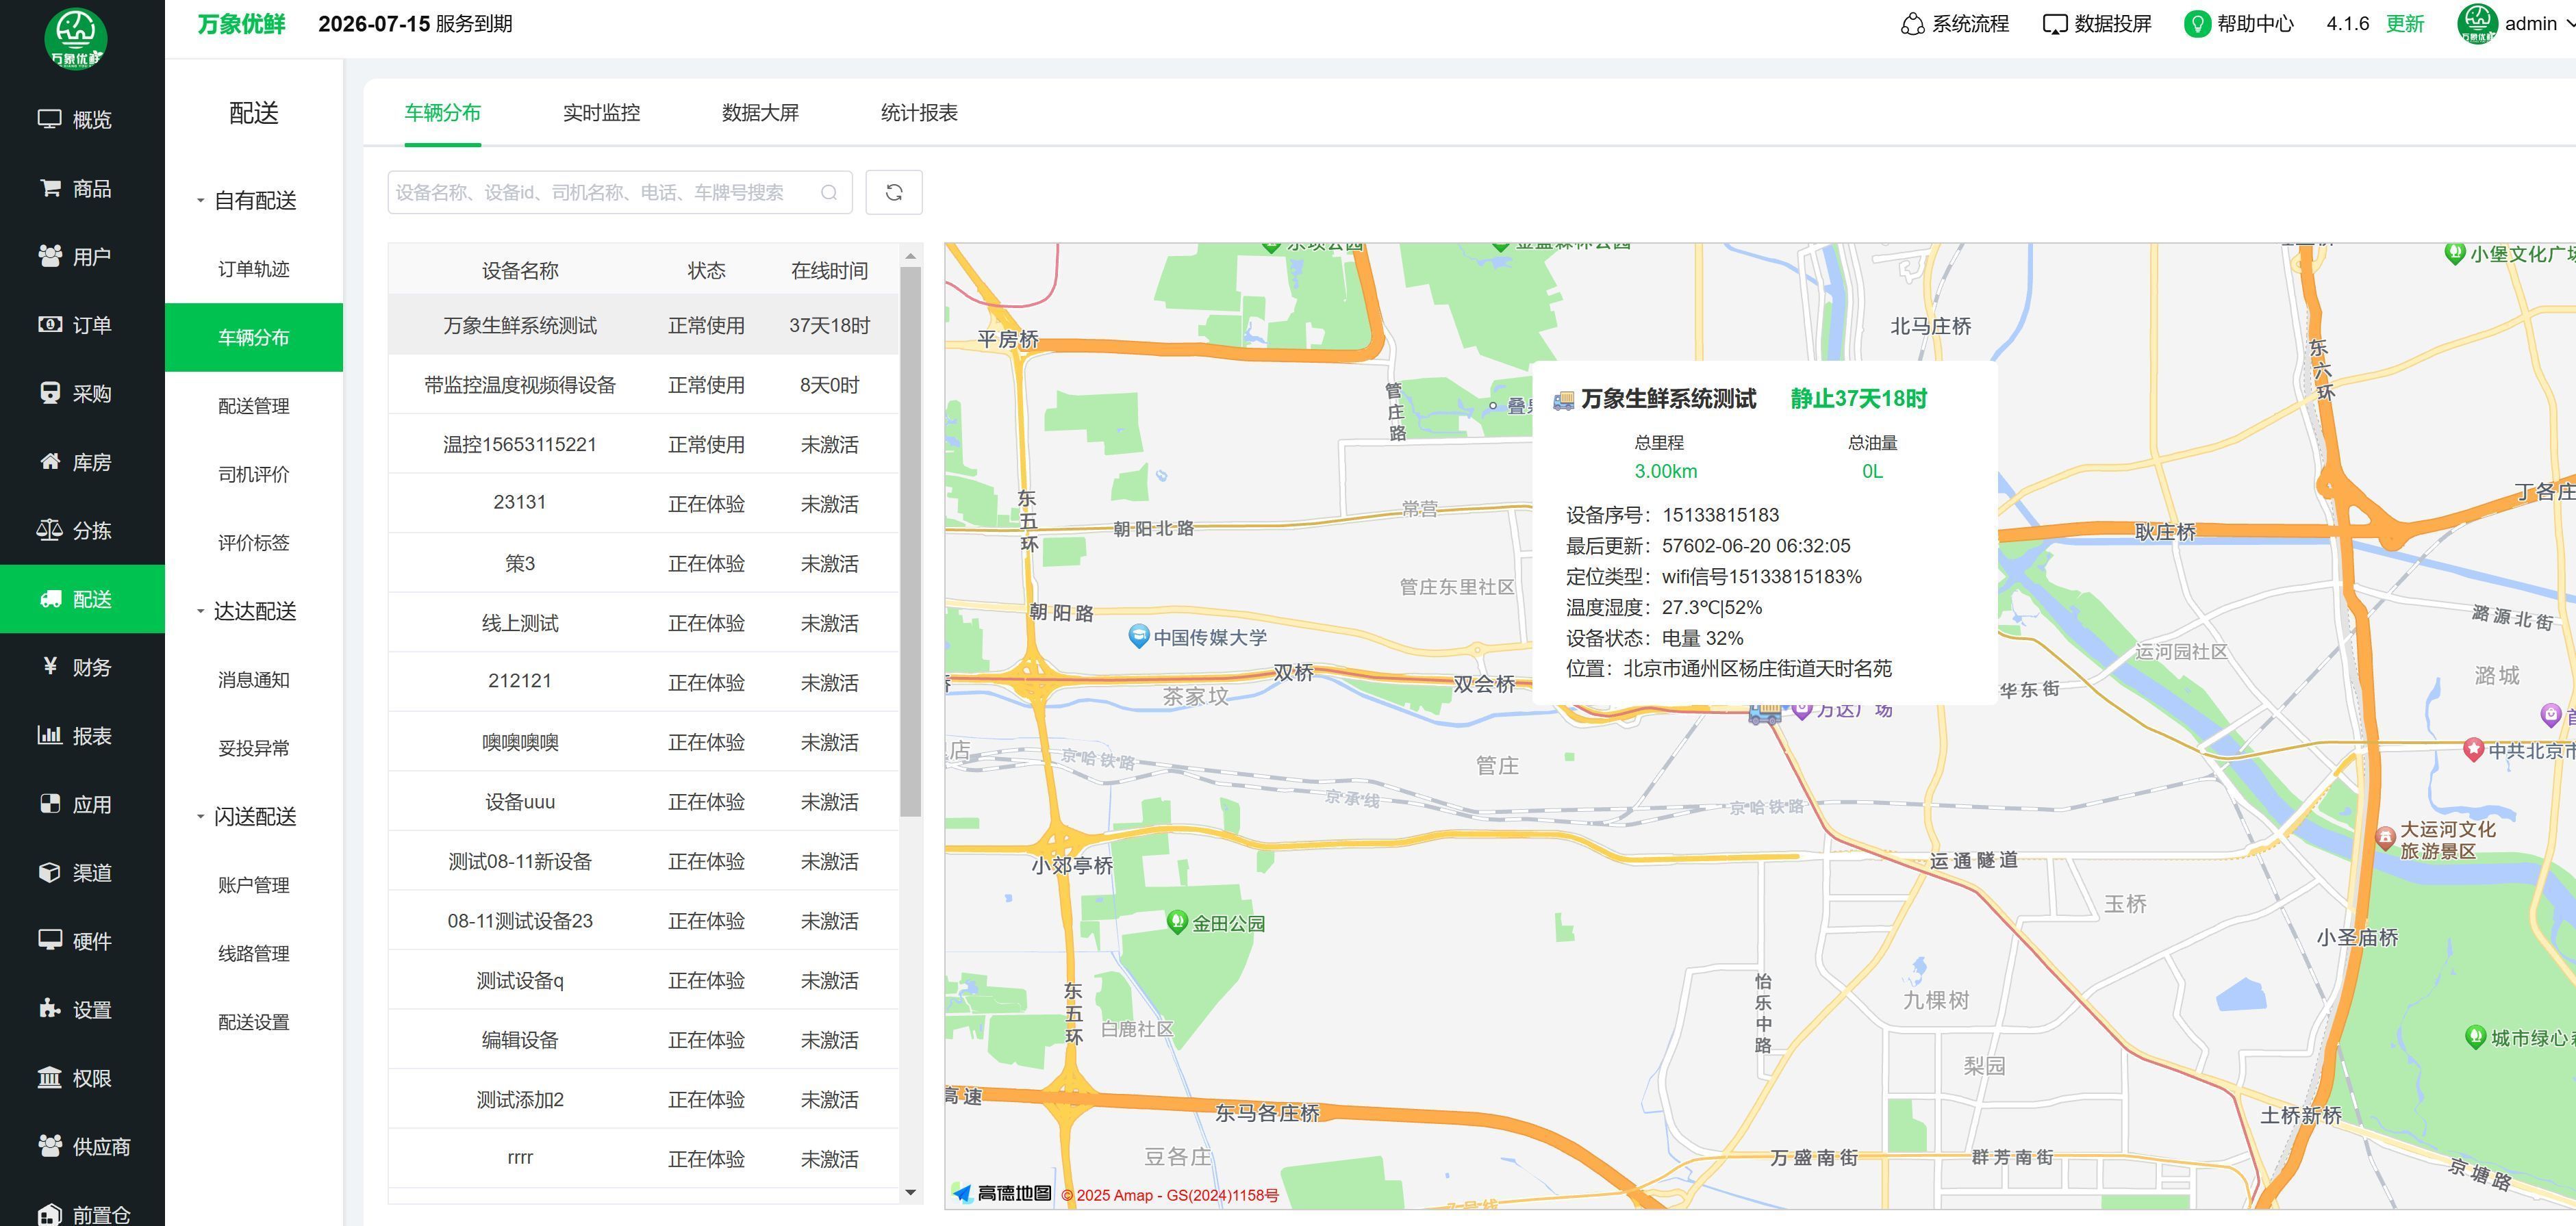2576x1226 pixels.
Task: Click the 配送 truck icon in sidebar
Action: click(x=50, y=599)
